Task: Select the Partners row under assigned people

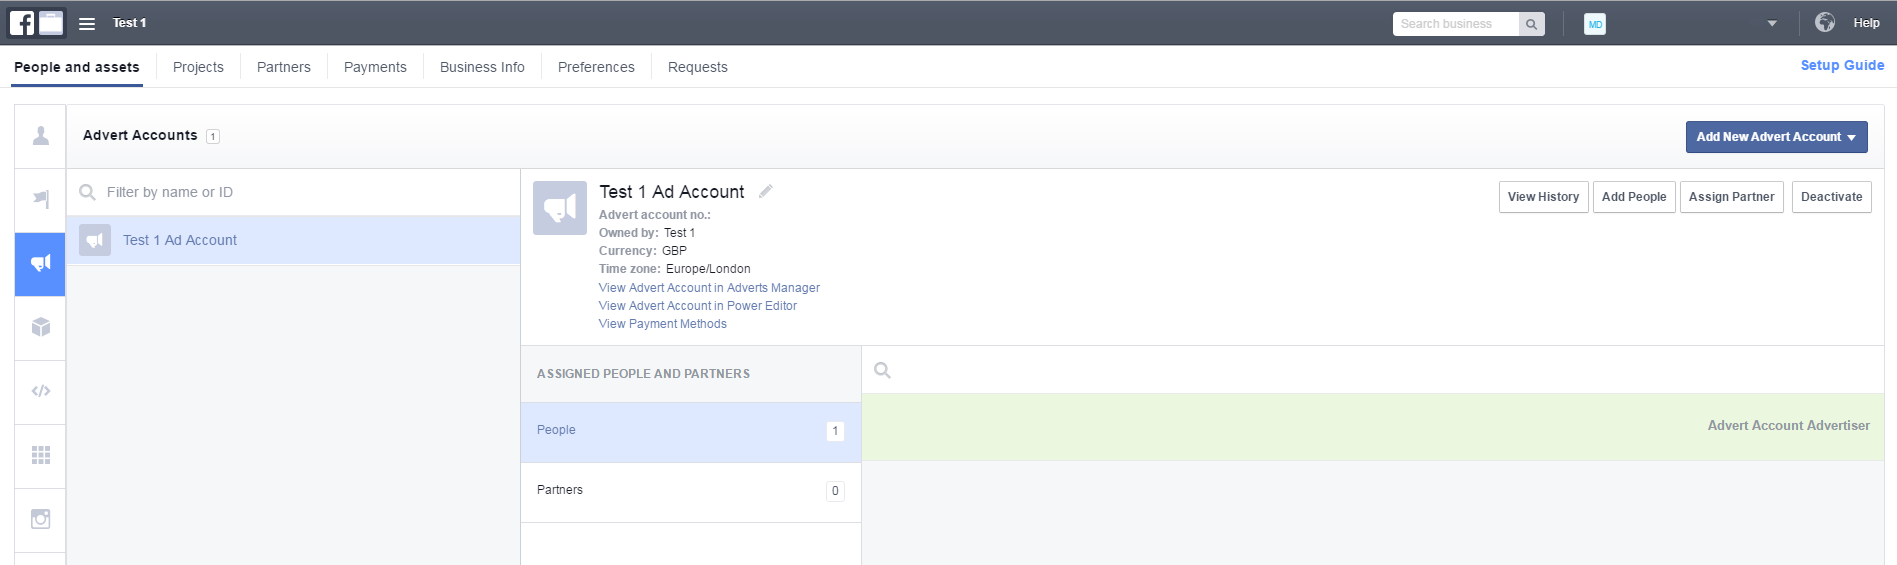Action: (x=691, y=491)
